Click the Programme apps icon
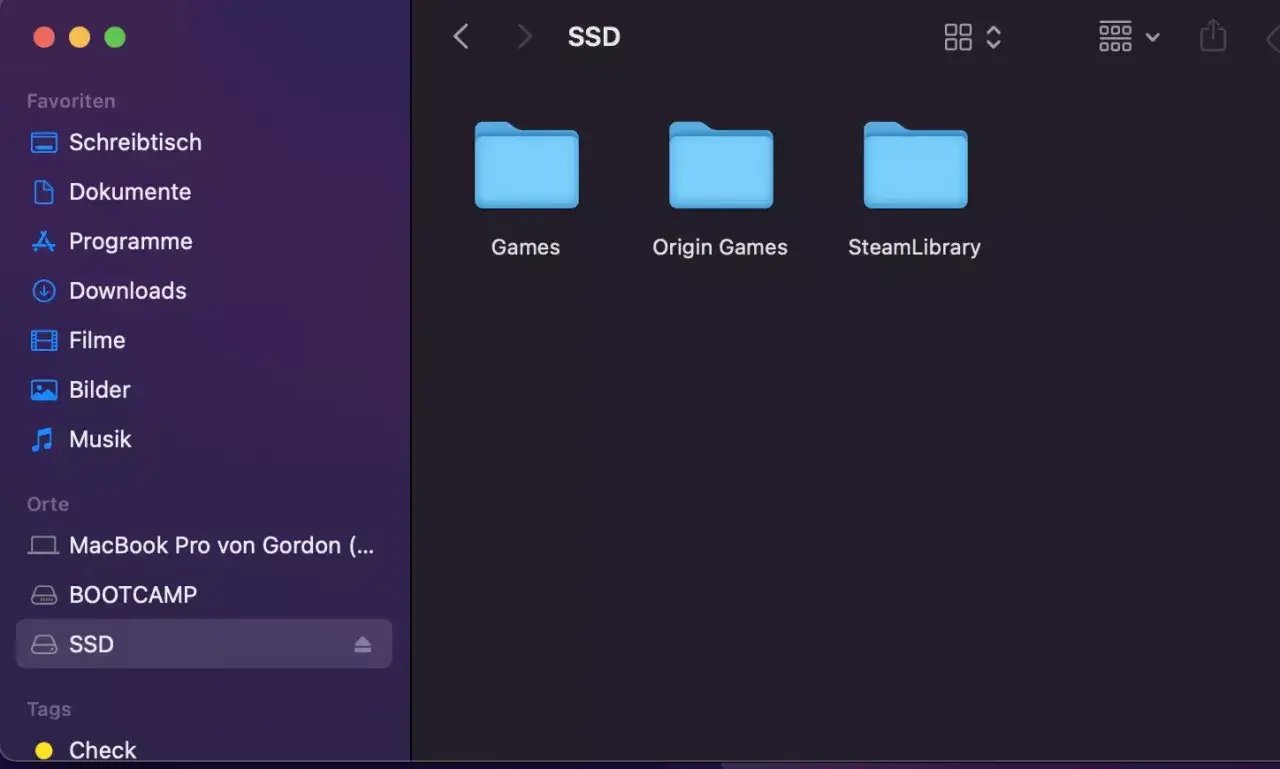The width and height of the screenshot is (1280, 769). pos(44,241)
